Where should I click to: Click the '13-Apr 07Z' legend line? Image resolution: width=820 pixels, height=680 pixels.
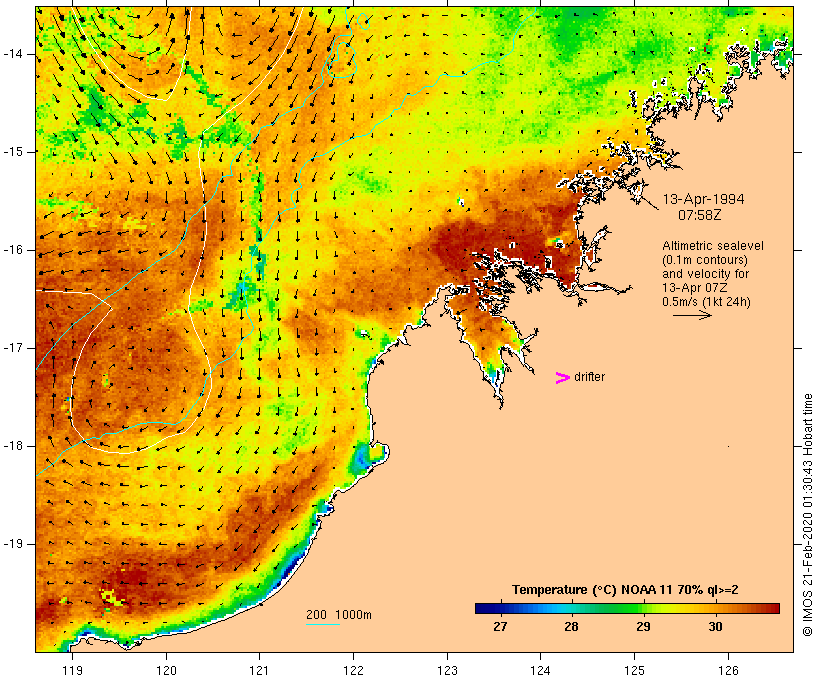(694, 288)
